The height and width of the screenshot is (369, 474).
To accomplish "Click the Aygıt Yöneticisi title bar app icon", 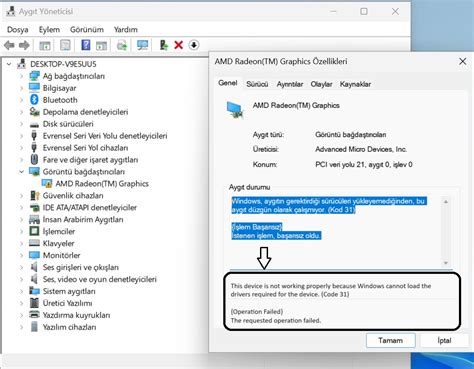I will pos(11,11).
